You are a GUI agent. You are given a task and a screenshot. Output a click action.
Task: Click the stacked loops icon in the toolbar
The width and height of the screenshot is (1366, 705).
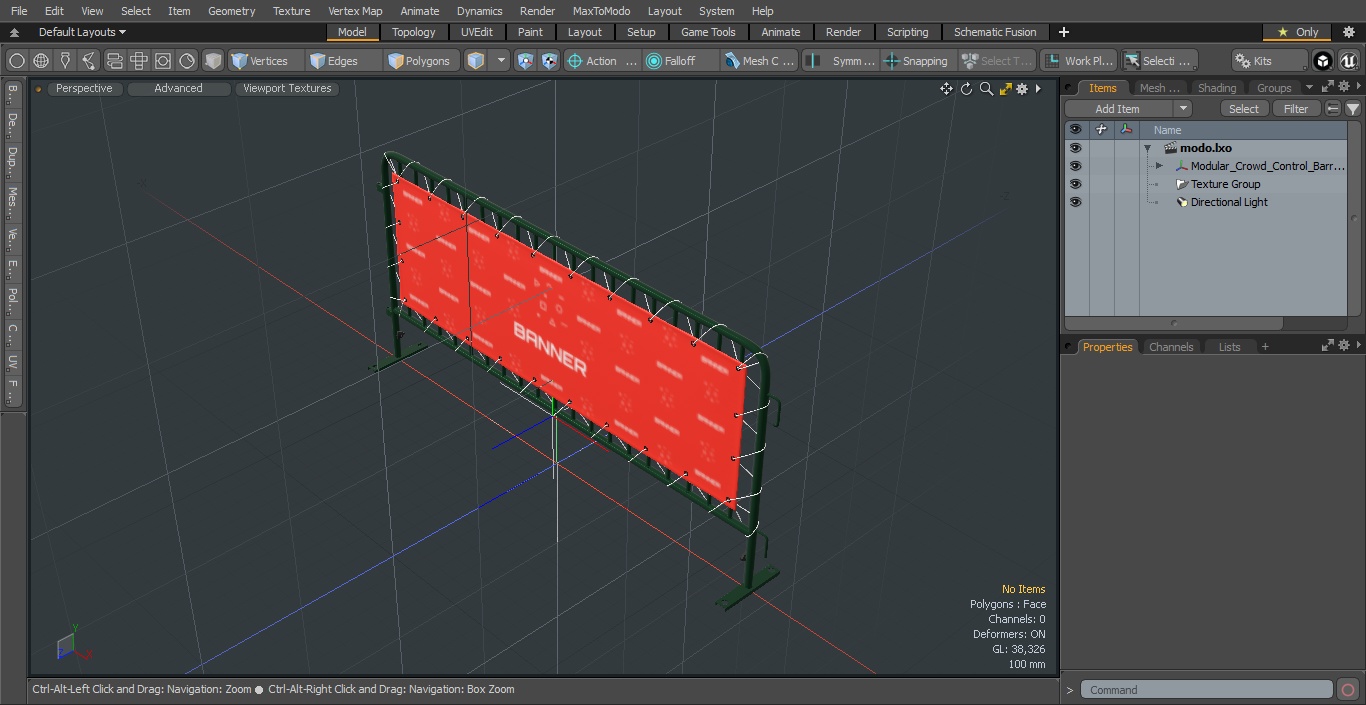click(114, 61)
